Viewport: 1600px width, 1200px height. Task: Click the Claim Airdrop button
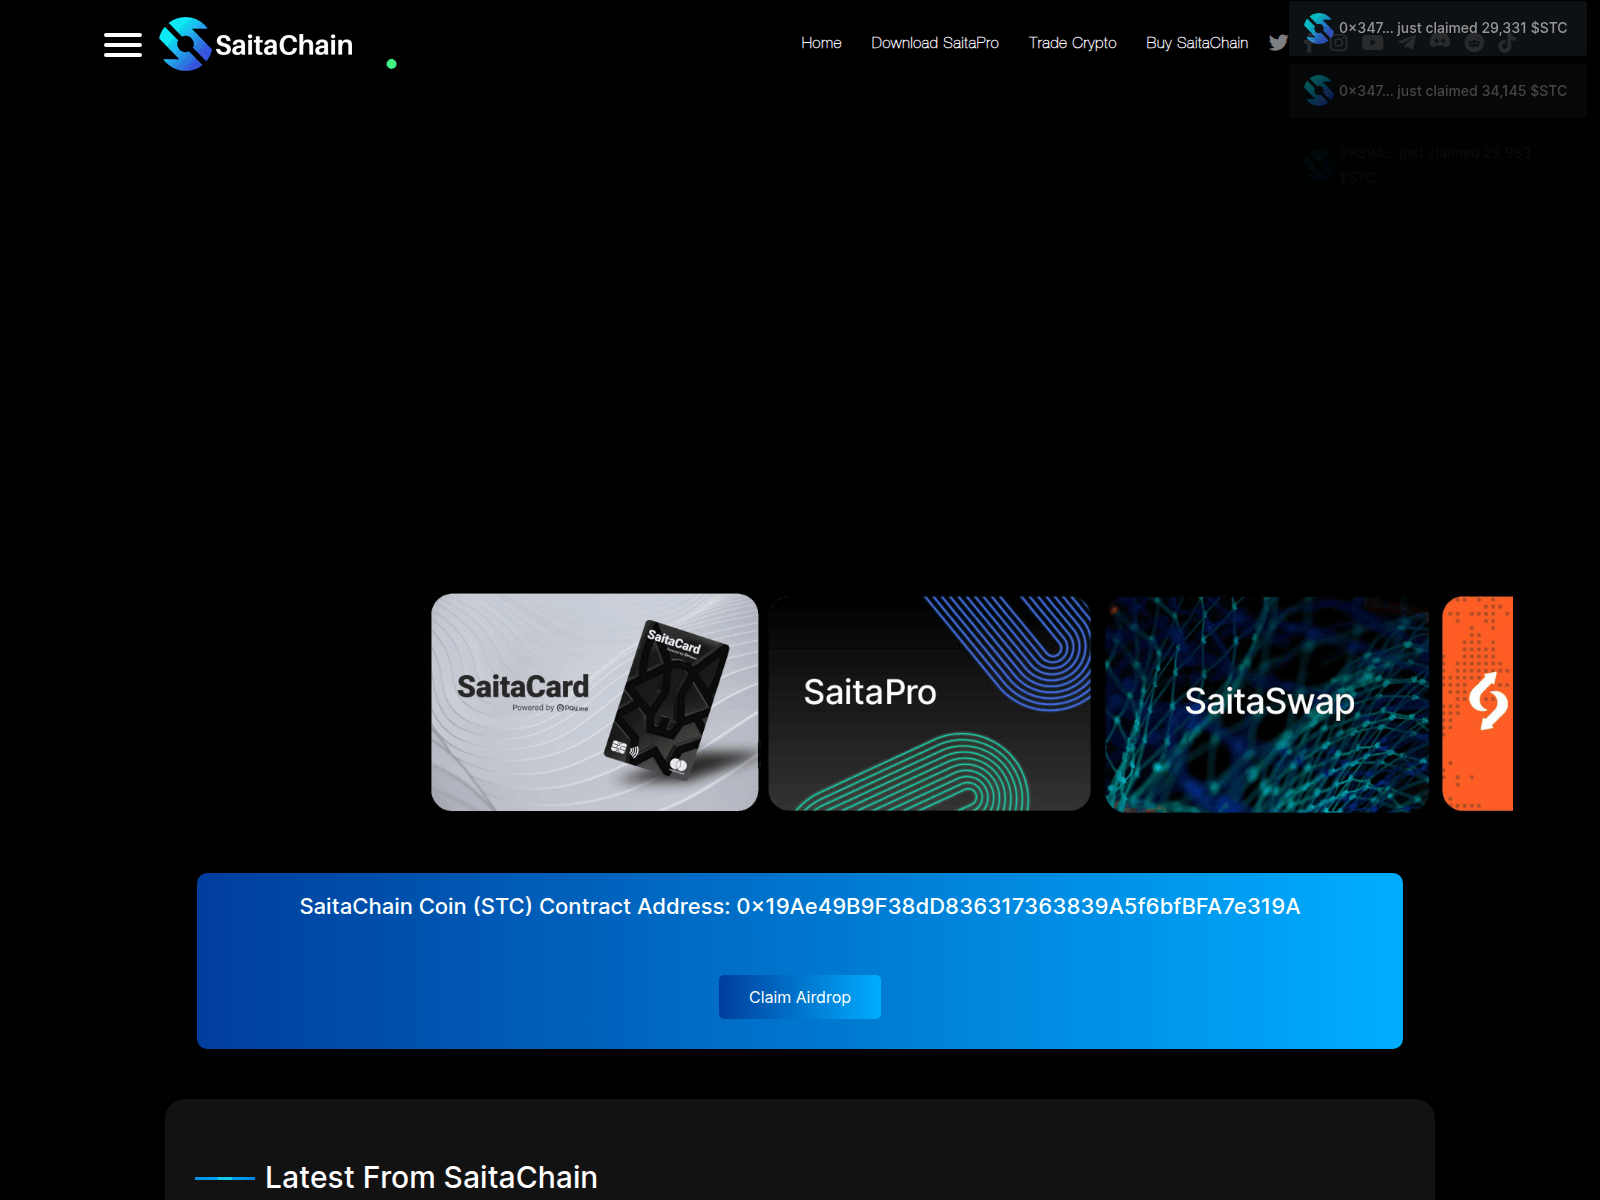point(800,997)
